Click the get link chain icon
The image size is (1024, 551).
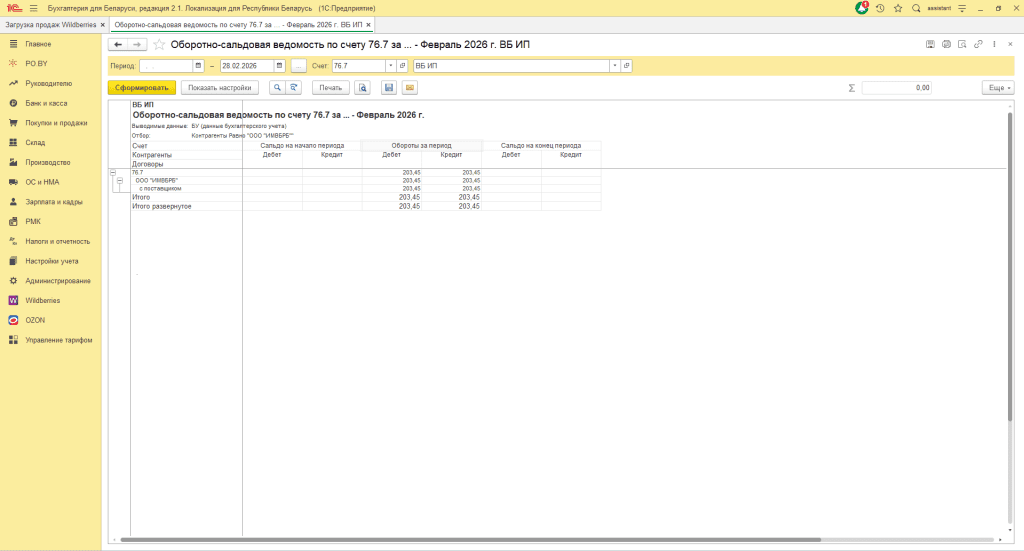point(978,44)
